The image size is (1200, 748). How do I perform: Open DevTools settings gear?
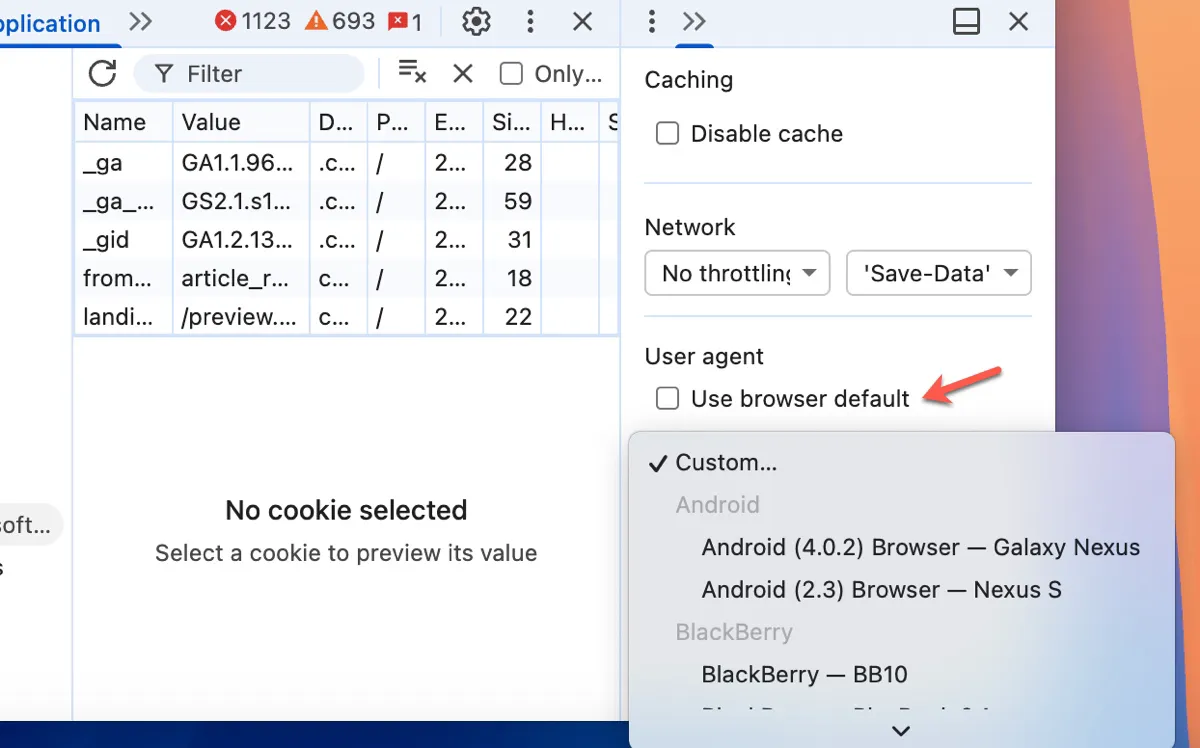pyautogui.click(x=476, y=22)
